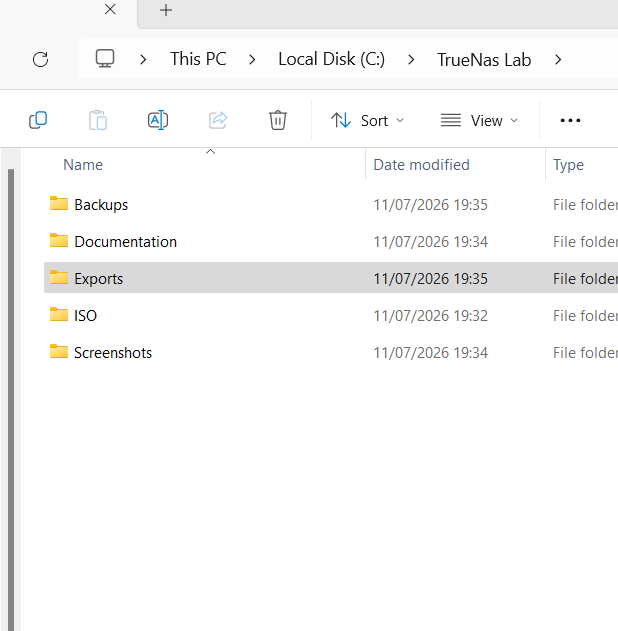This screenshot has width=618, height=631.
Task: Expand chevron after TrueNas Lab breadcrumb
Action: pos(558,60)
